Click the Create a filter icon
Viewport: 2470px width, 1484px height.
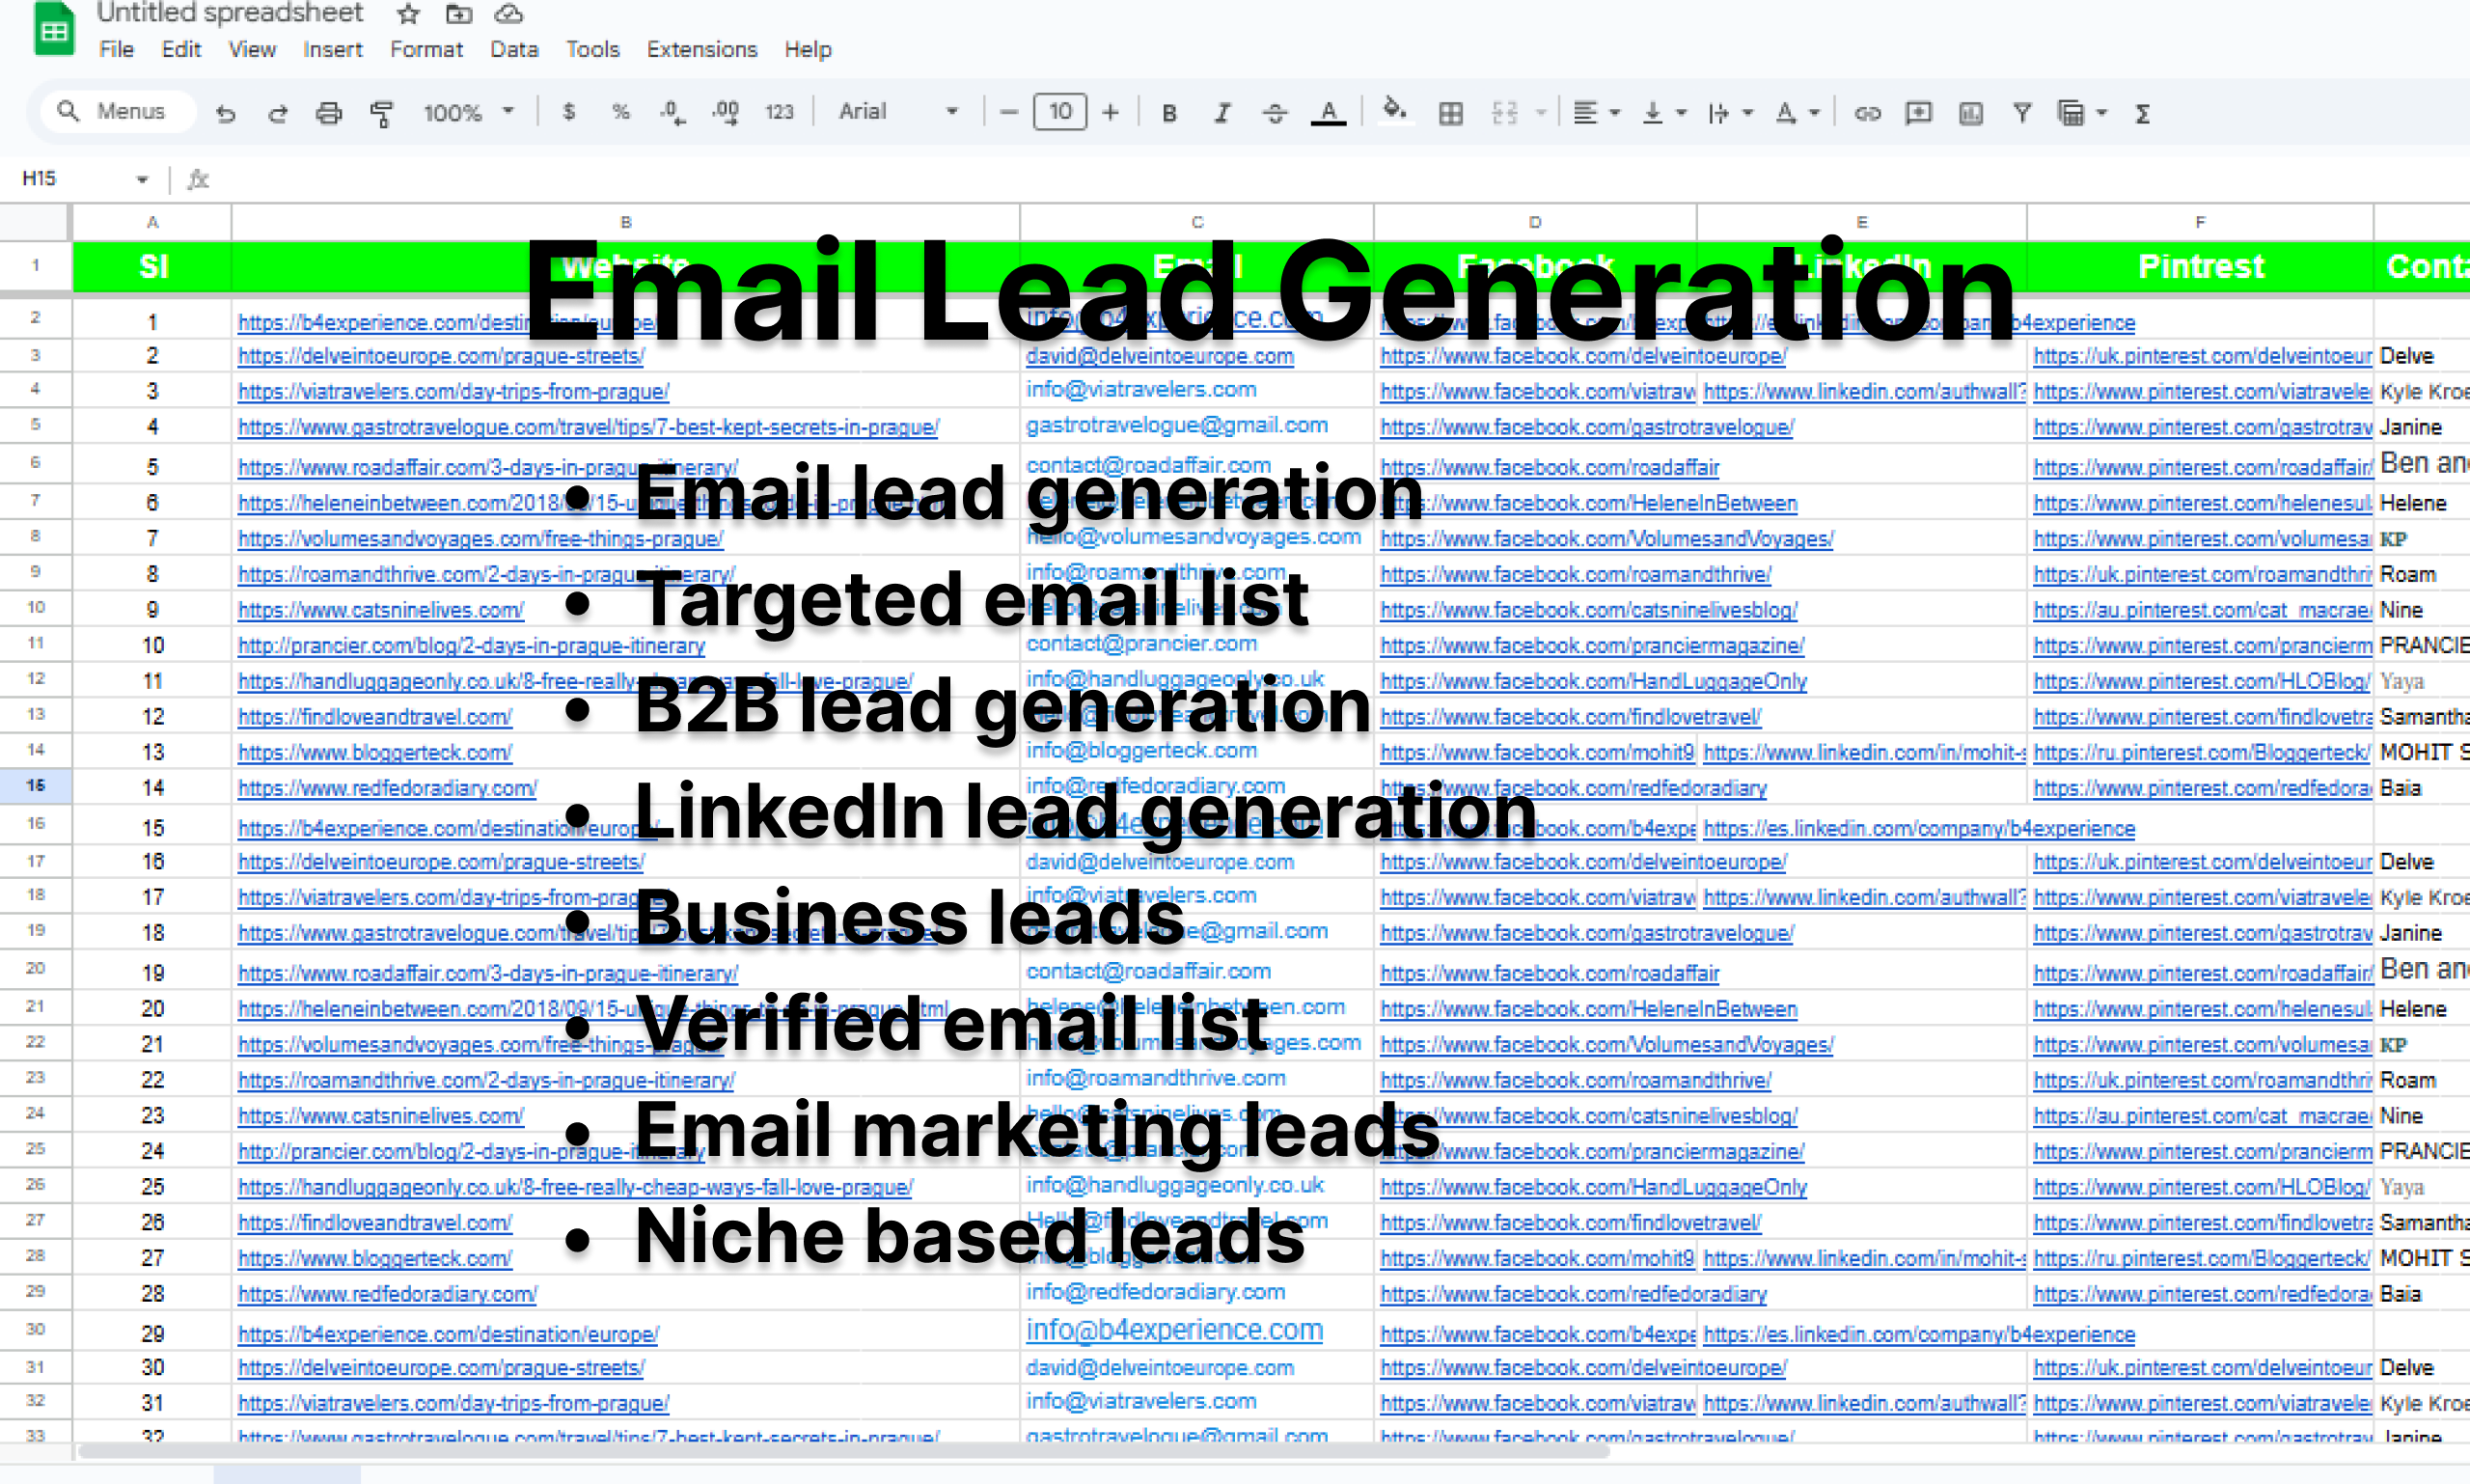pos(2022,113)
